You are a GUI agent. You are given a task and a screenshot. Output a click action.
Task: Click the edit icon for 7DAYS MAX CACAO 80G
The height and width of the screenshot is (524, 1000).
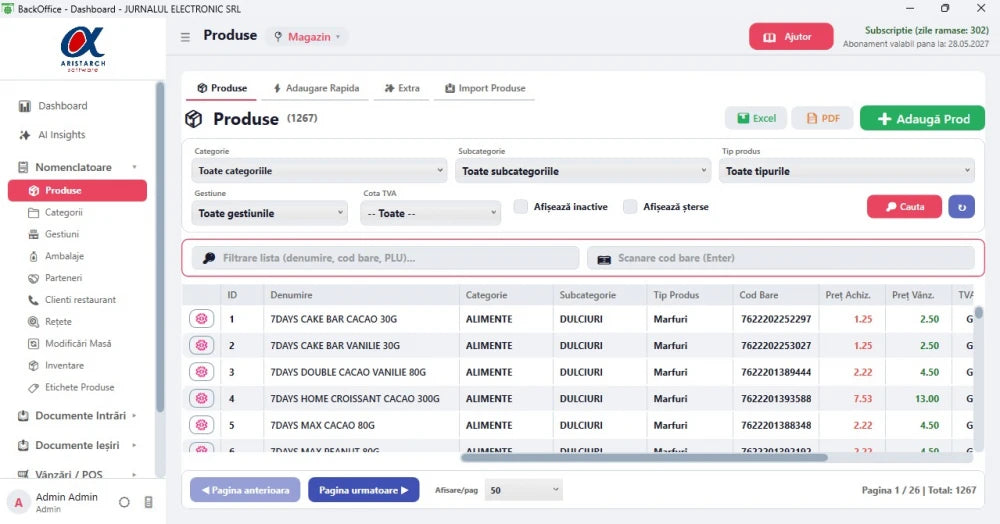[202, 425]
